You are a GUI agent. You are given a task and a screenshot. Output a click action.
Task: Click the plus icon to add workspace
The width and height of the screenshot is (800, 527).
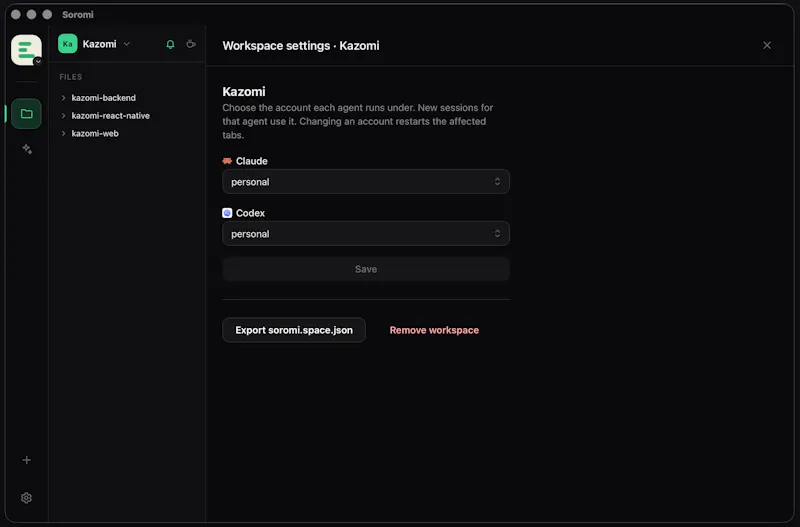pos(27,460)
